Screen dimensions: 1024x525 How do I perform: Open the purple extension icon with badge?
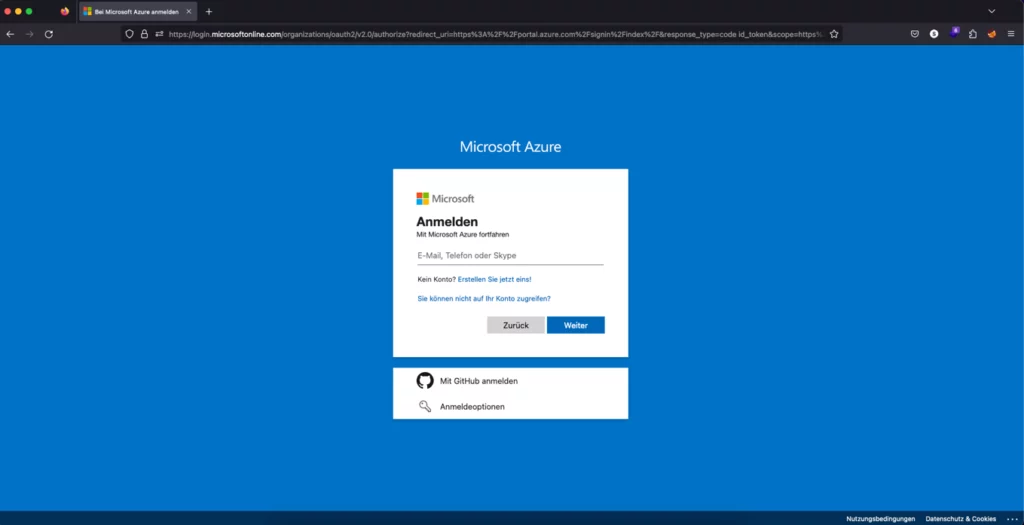954,33
